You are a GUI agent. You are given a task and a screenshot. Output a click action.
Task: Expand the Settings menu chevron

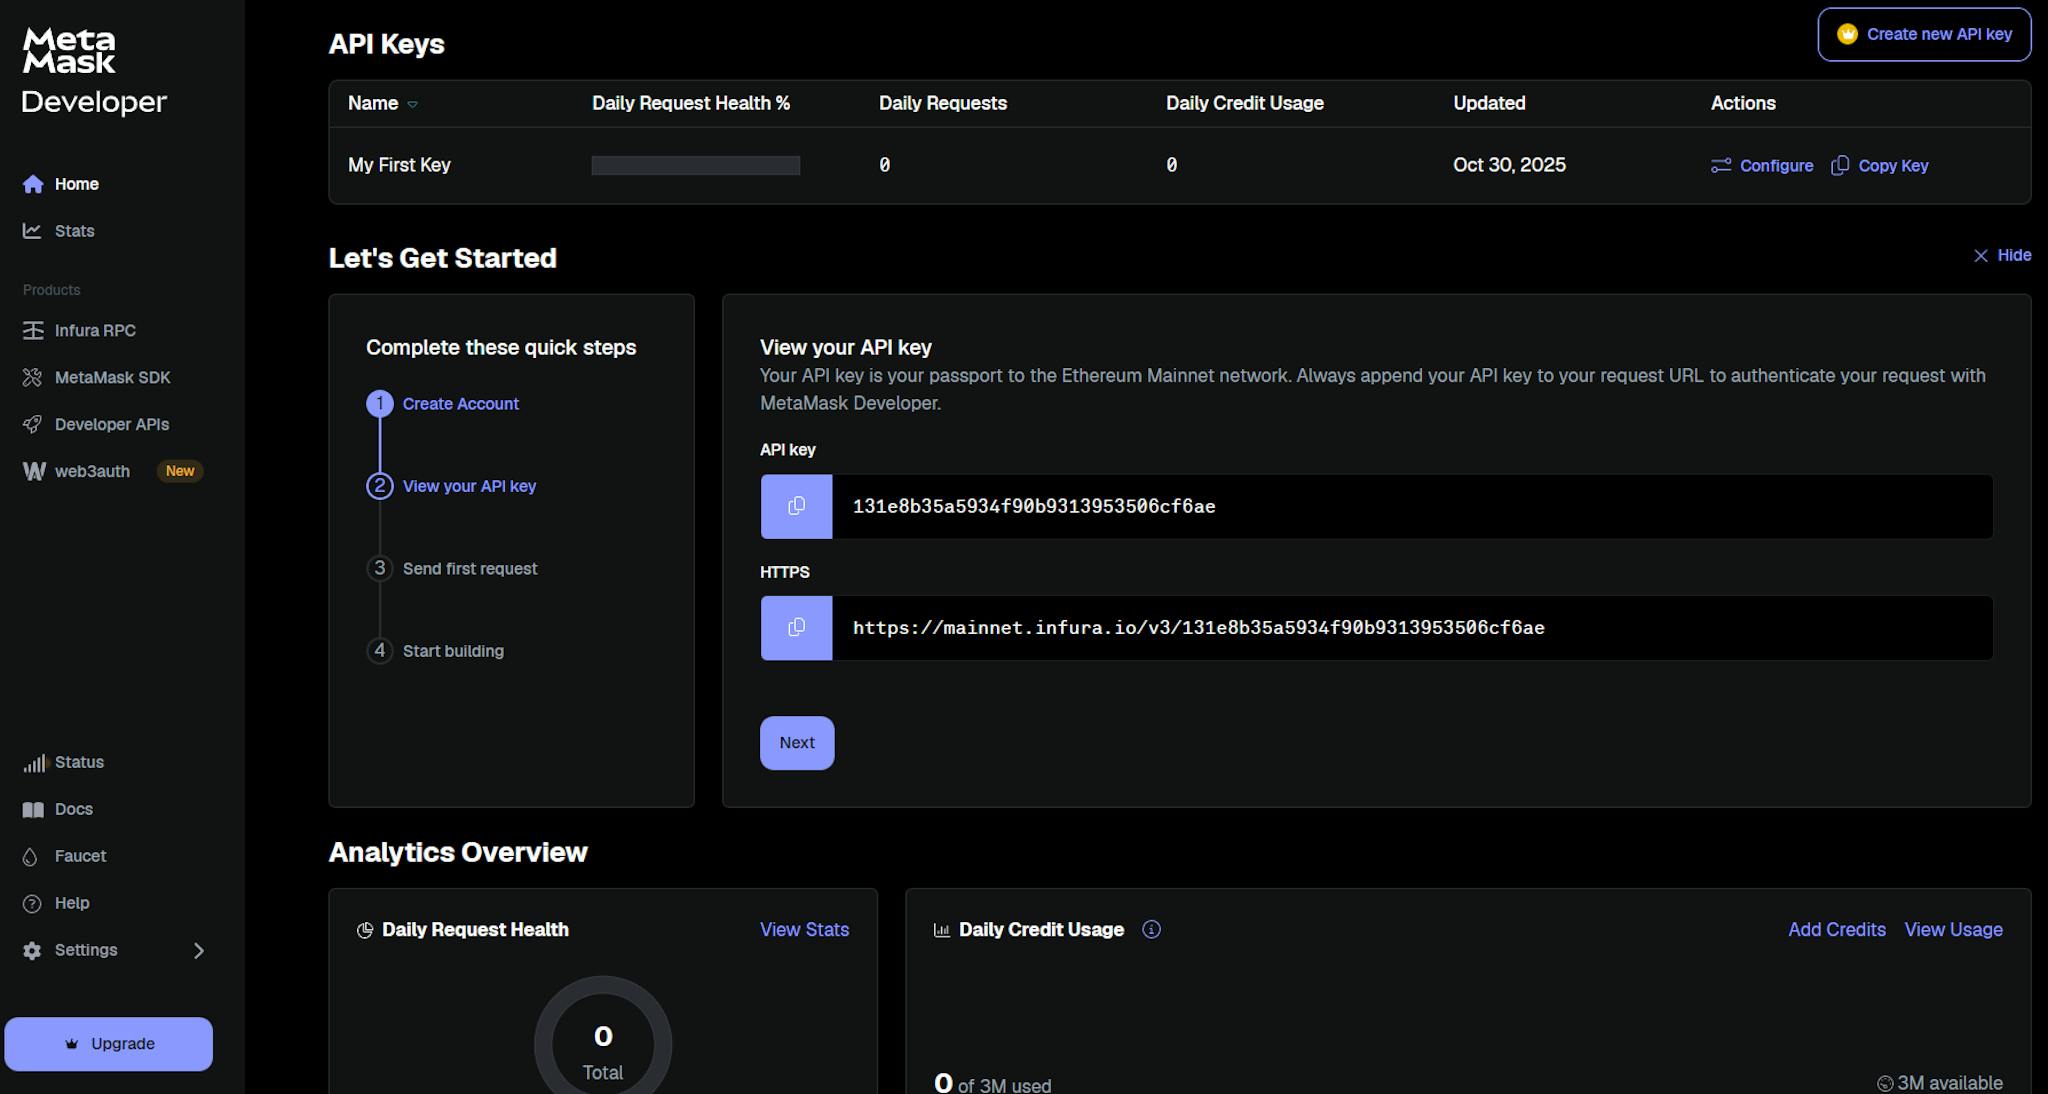[199, 950]
